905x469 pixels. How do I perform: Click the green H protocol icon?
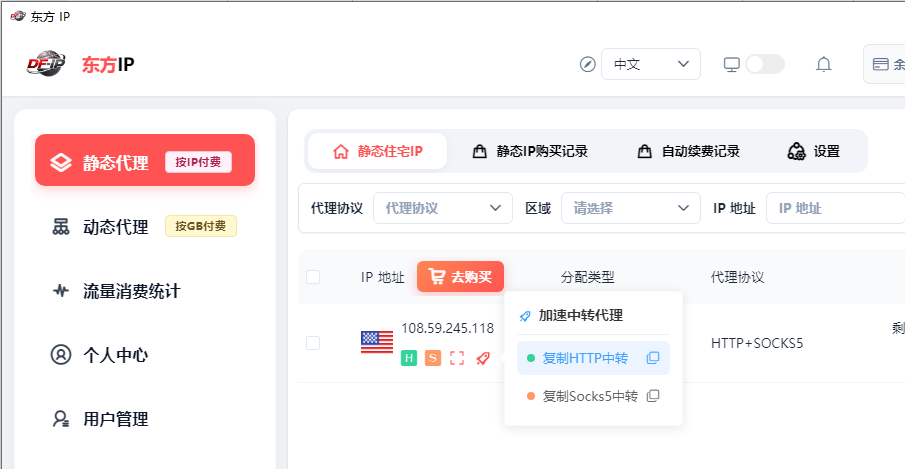[409, 358]
